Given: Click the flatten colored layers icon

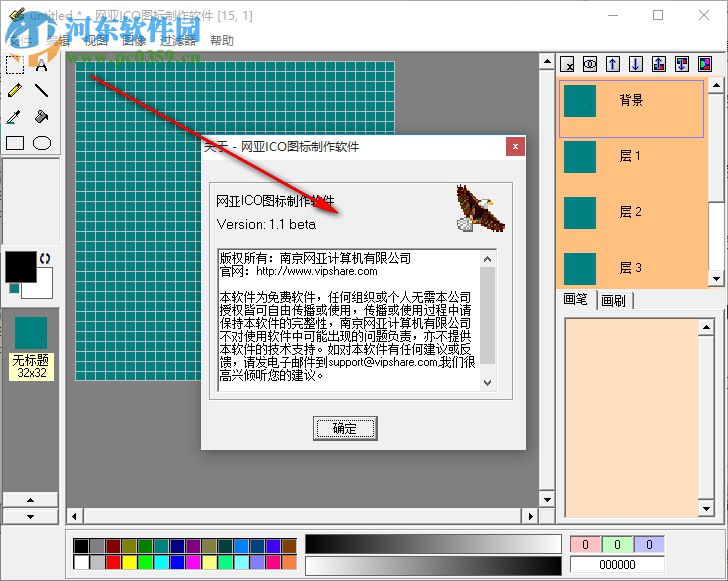Looking at the screenshot, I should 705,64.
